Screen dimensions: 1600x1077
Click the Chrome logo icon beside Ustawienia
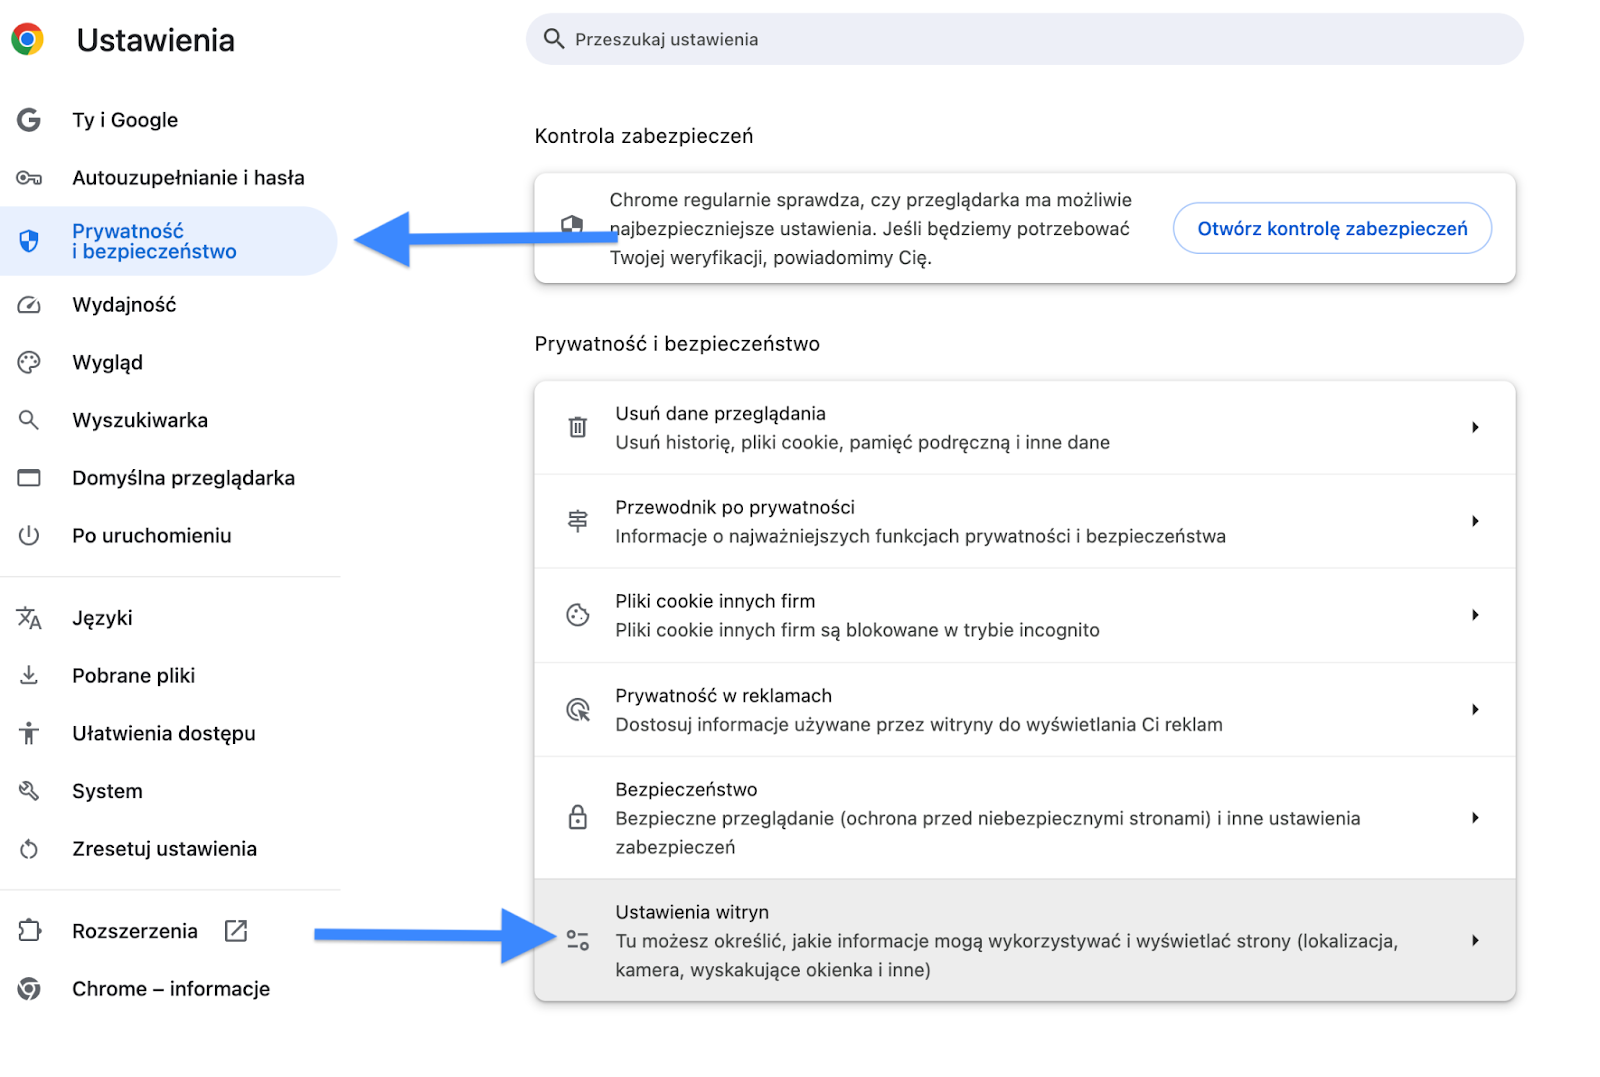28,40
